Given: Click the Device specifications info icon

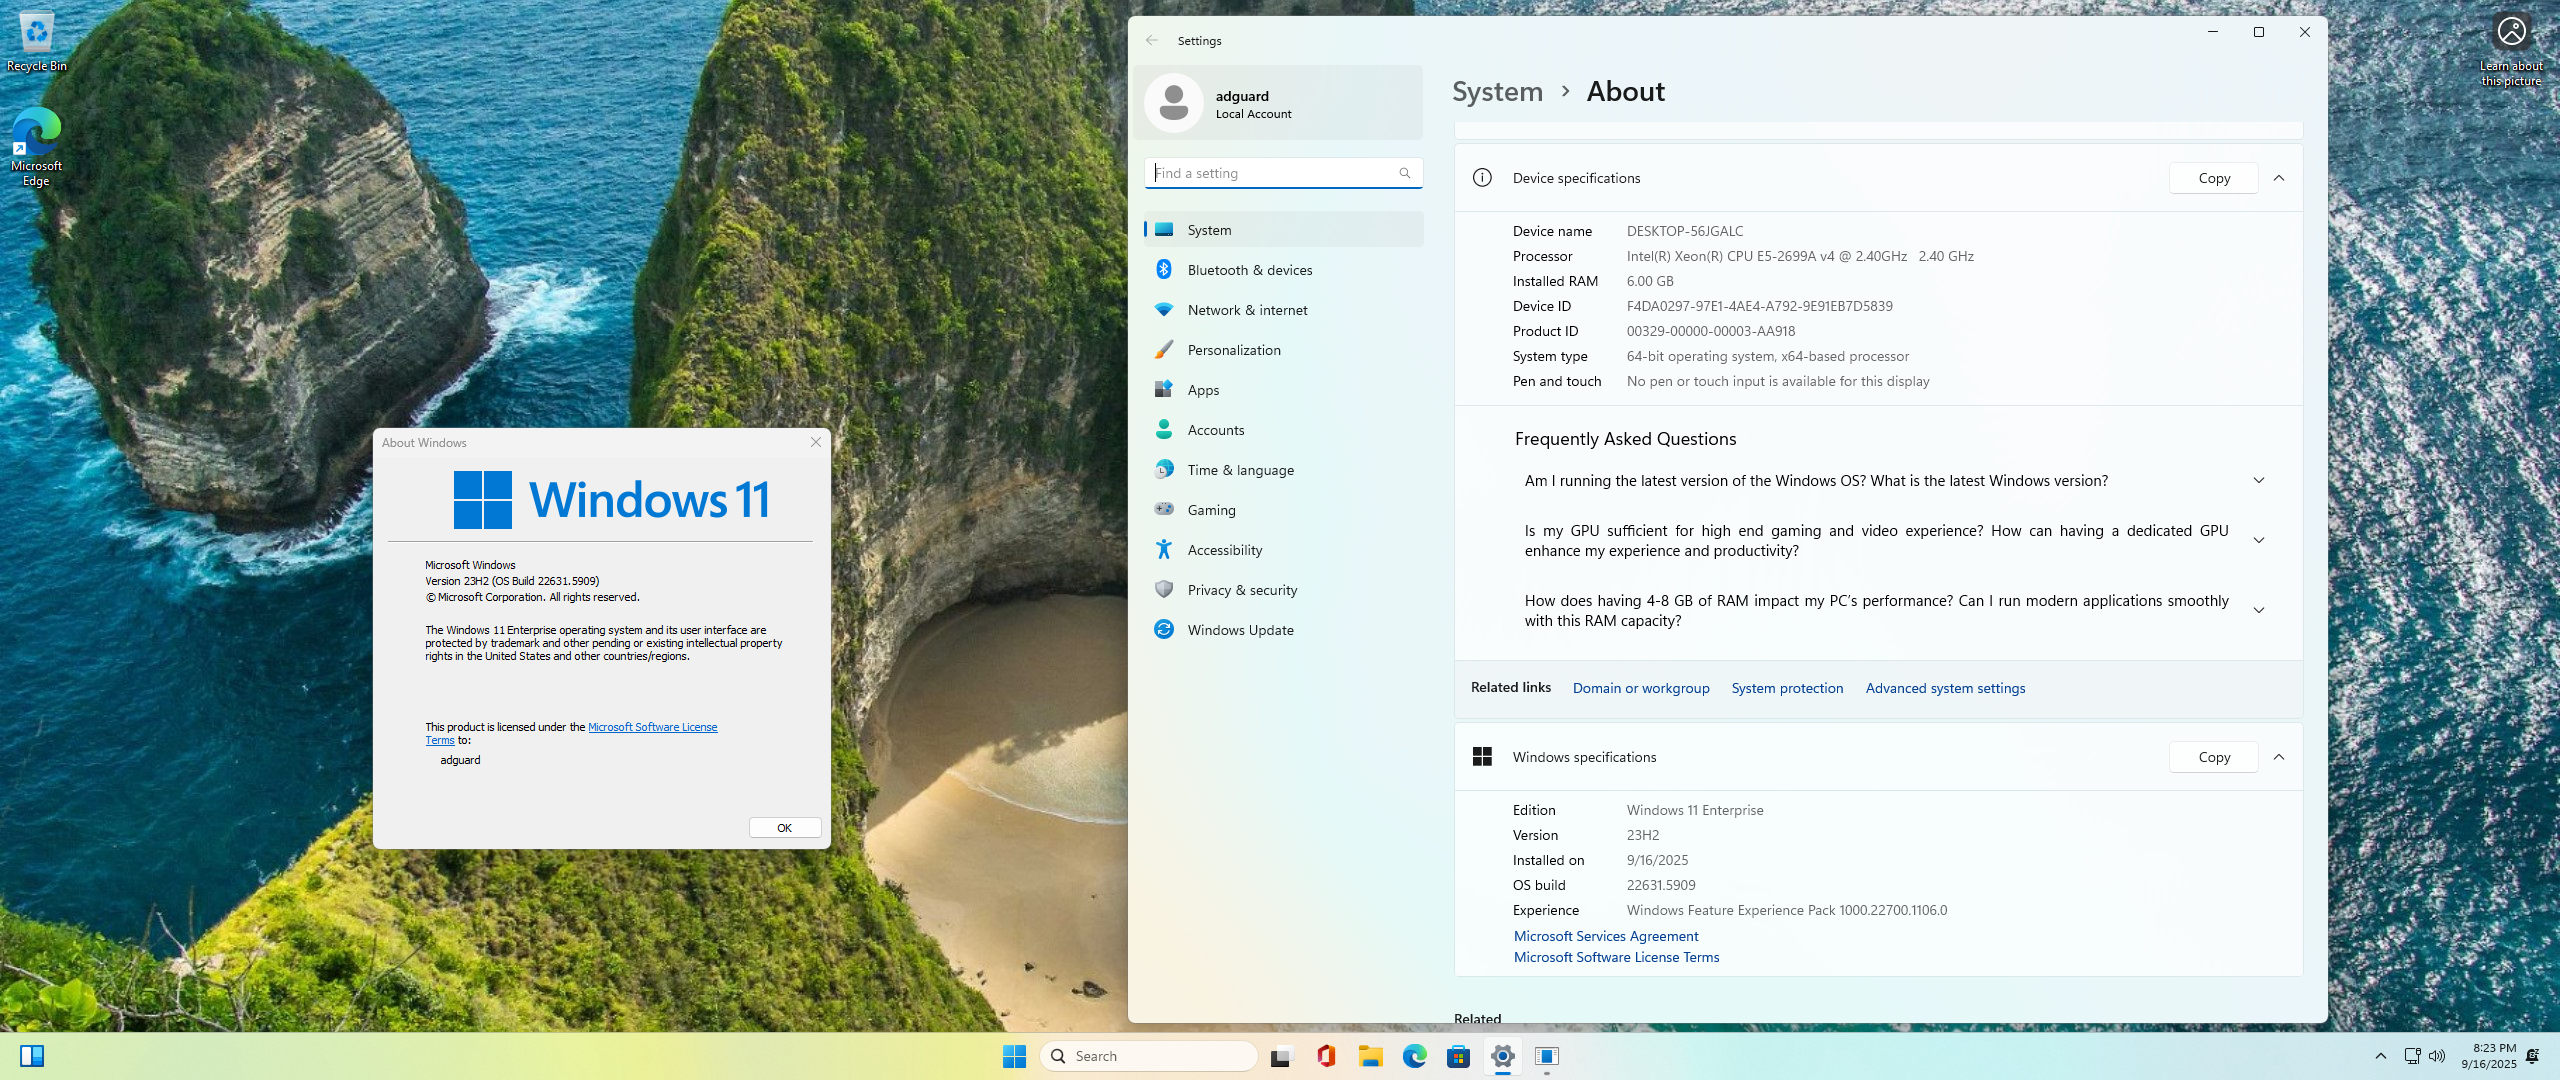Looking at the screenshot, I should pyautogui.click(x=1482, y=178).
